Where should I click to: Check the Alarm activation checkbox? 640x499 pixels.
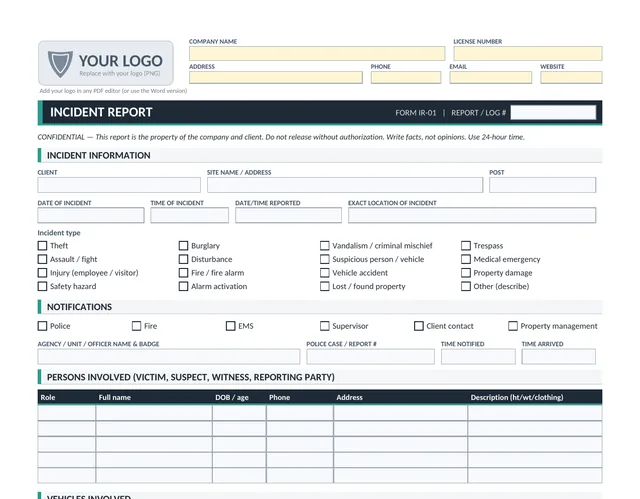click(184, 286)
